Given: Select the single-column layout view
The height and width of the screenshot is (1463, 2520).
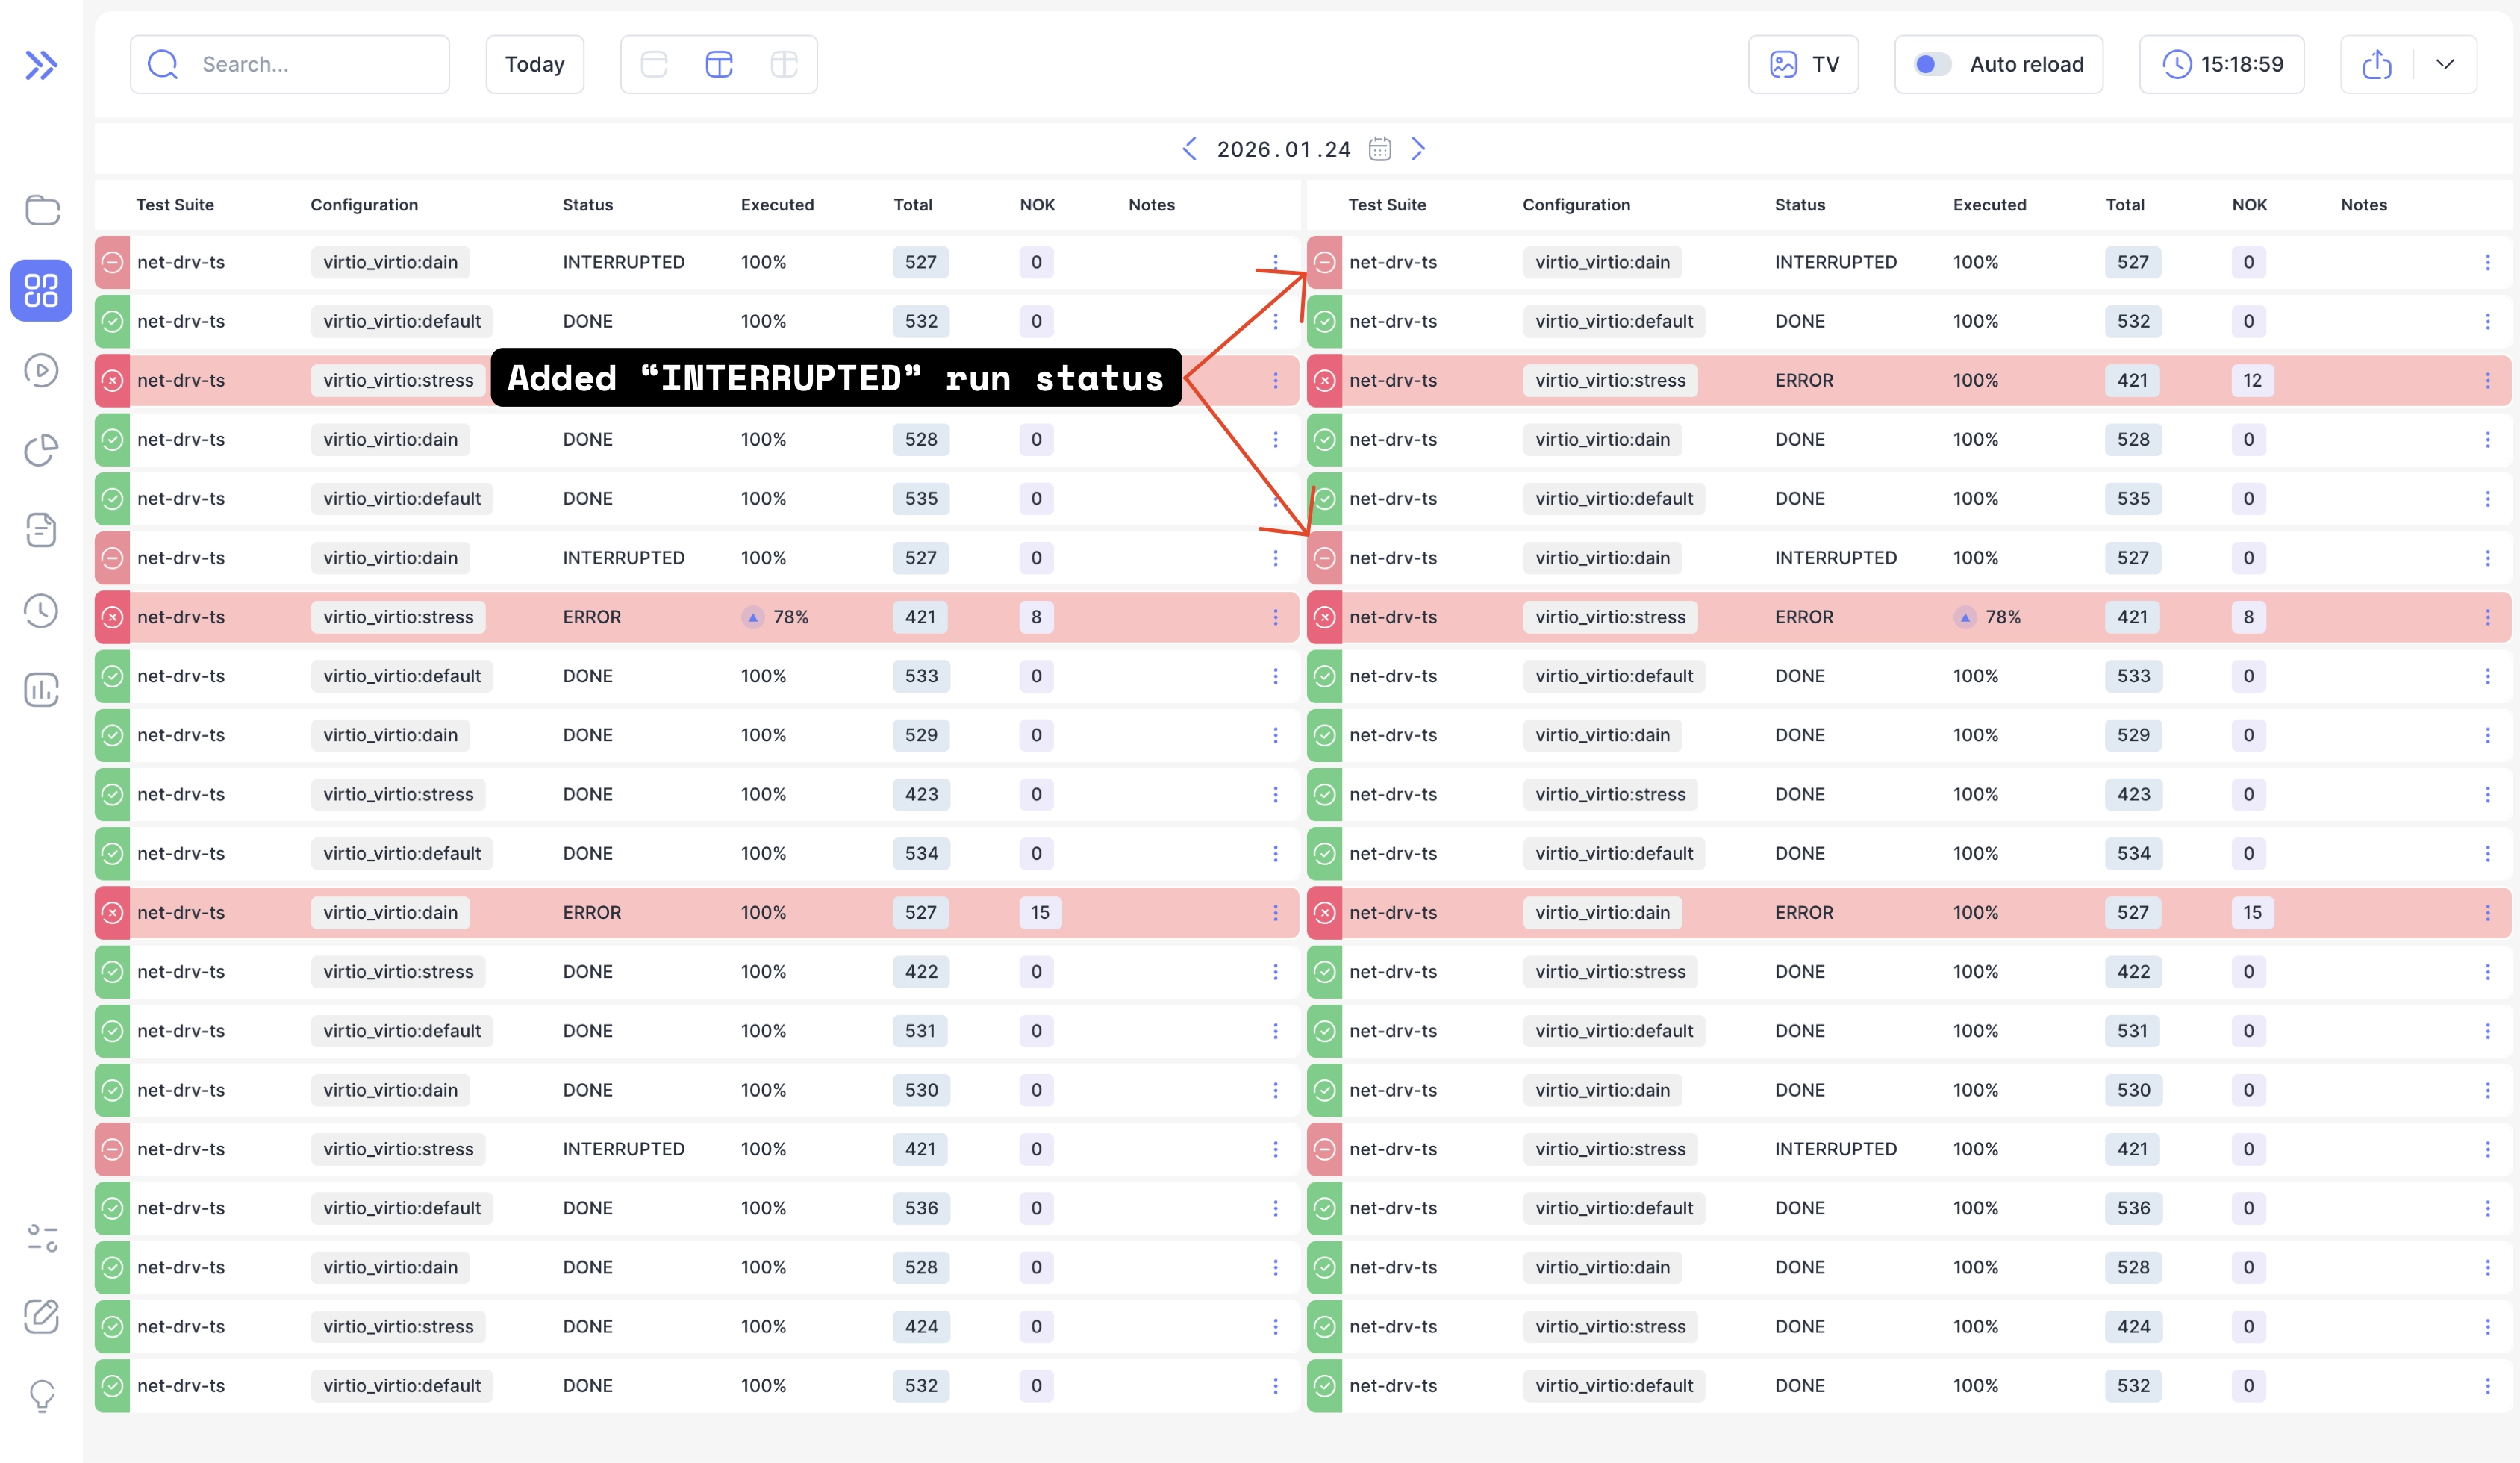Looking at the screenshot, I should (x=654, y=65).
